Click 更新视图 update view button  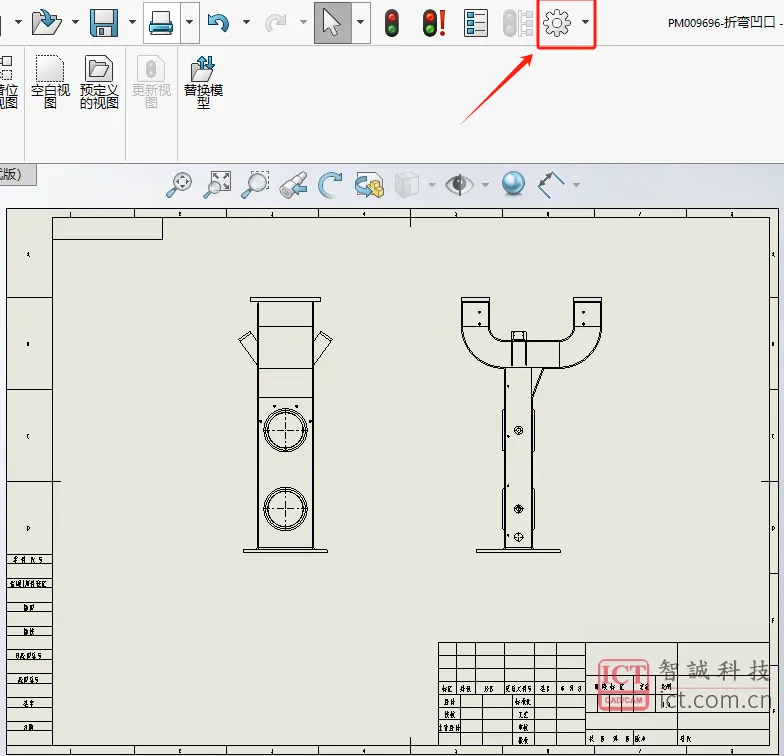click(x=152, y=82)
